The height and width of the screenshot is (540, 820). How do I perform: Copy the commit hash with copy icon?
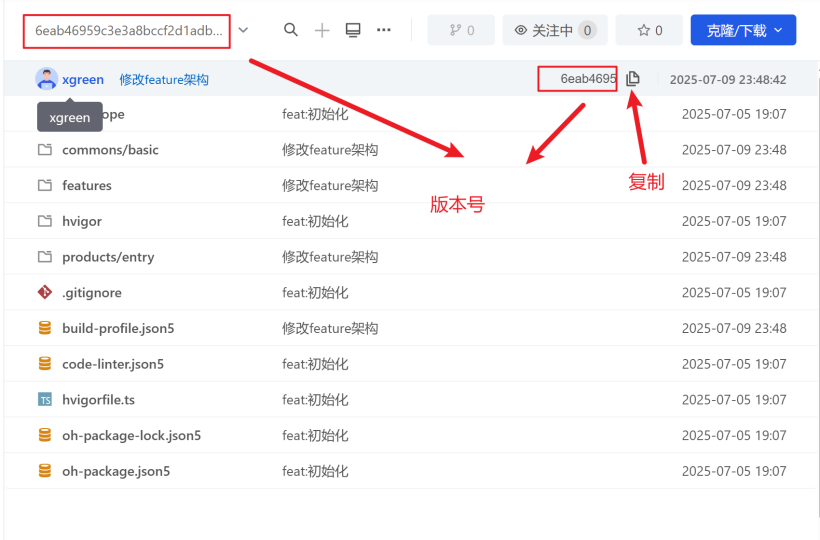633,79
